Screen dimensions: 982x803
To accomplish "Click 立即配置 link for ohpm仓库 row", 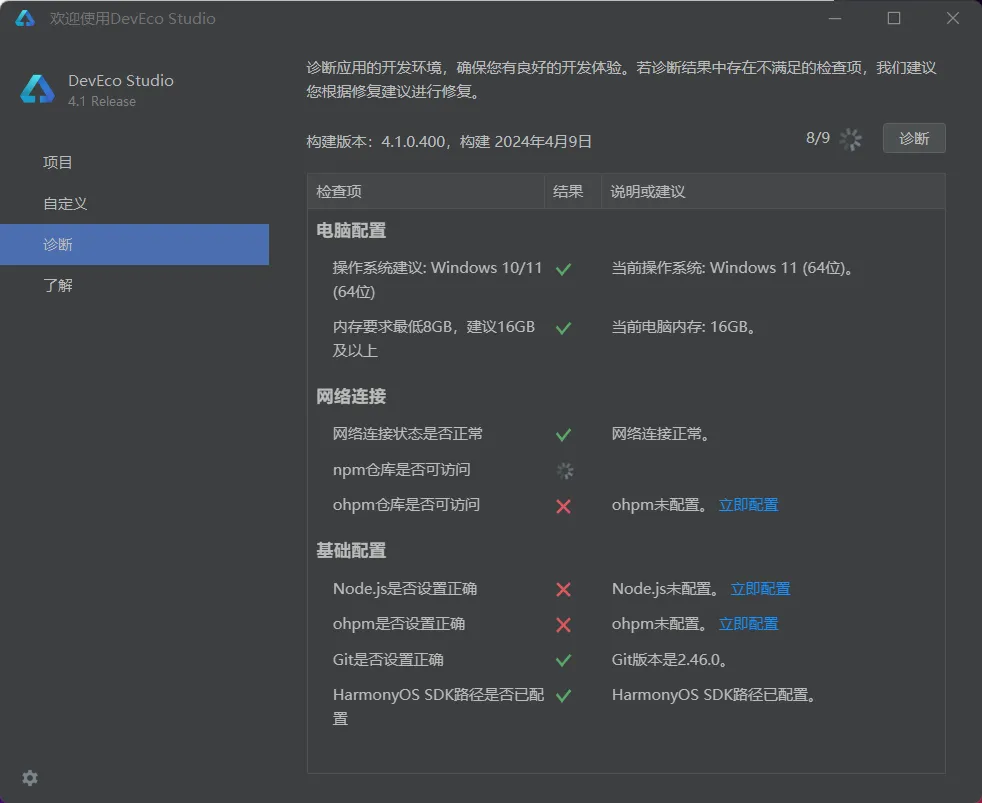I will (748, 505).
